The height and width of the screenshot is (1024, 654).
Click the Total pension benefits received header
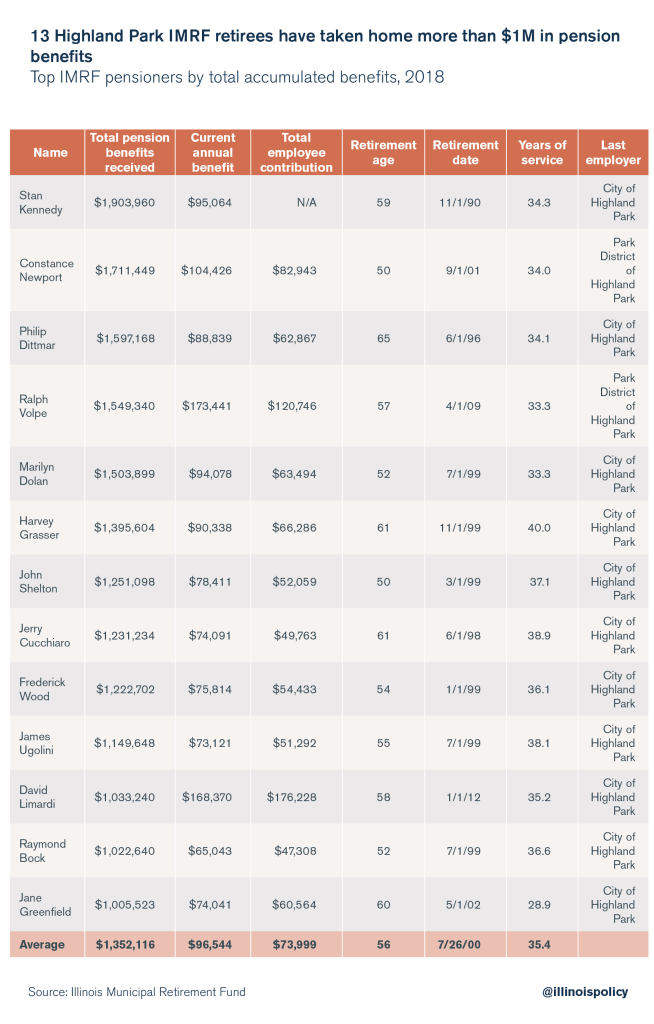pyautogui.click(x=130, y=153)
